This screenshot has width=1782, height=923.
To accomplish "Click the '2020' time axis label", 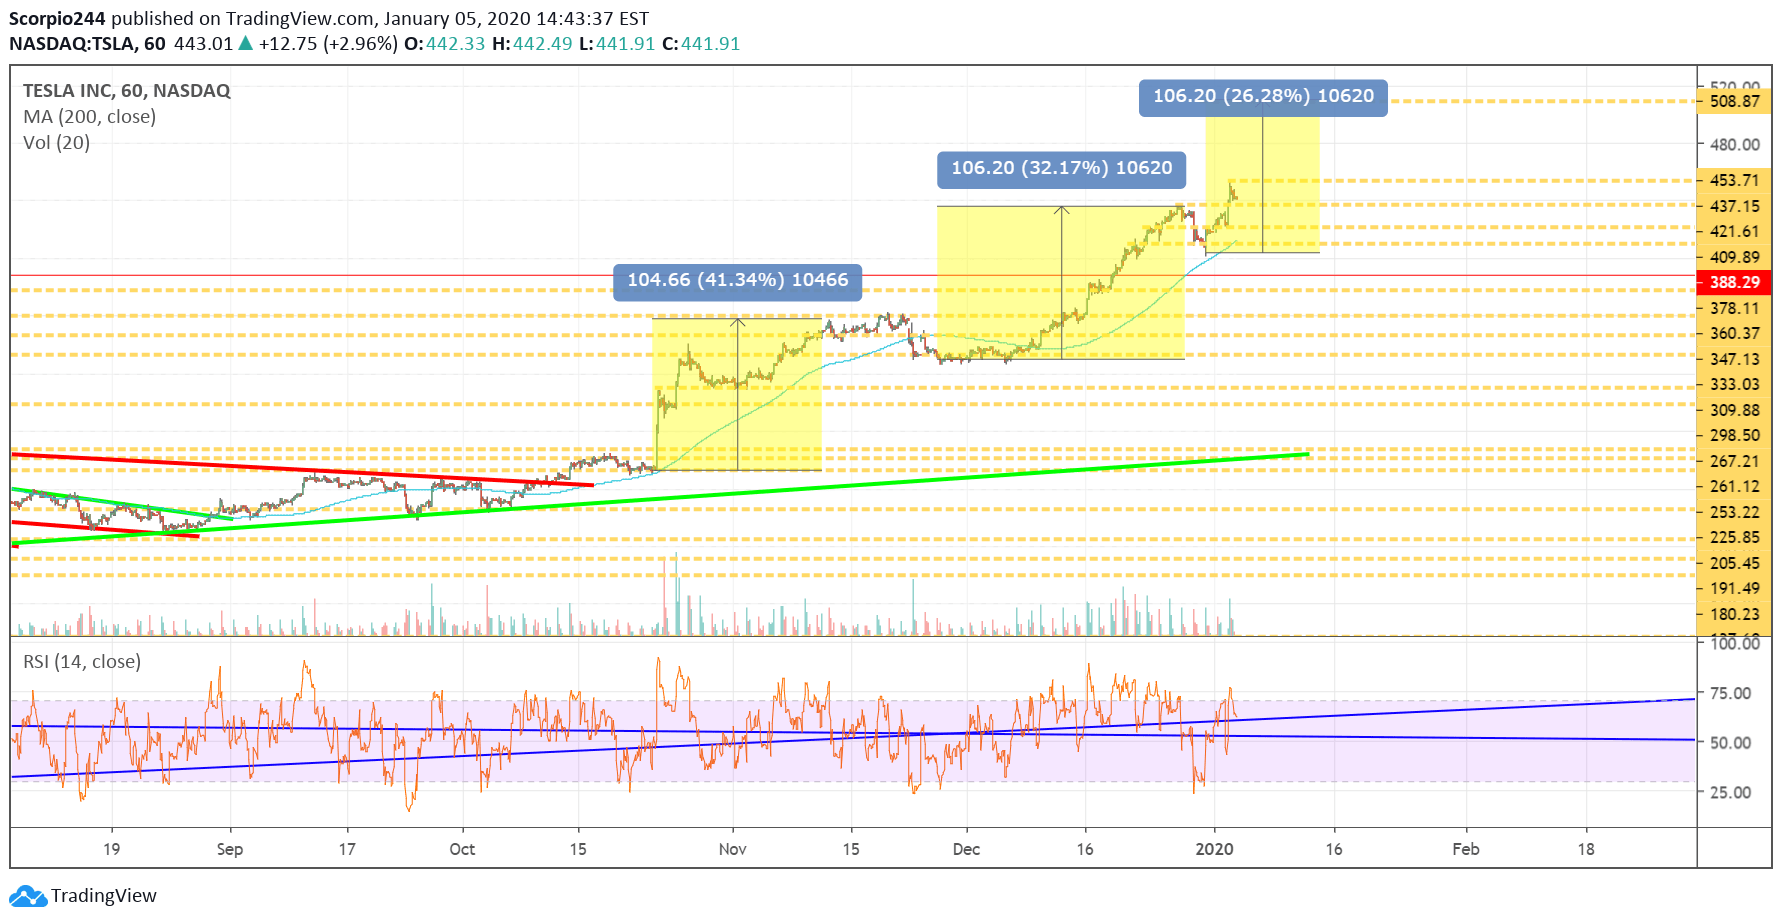I will click(1215, 849).
